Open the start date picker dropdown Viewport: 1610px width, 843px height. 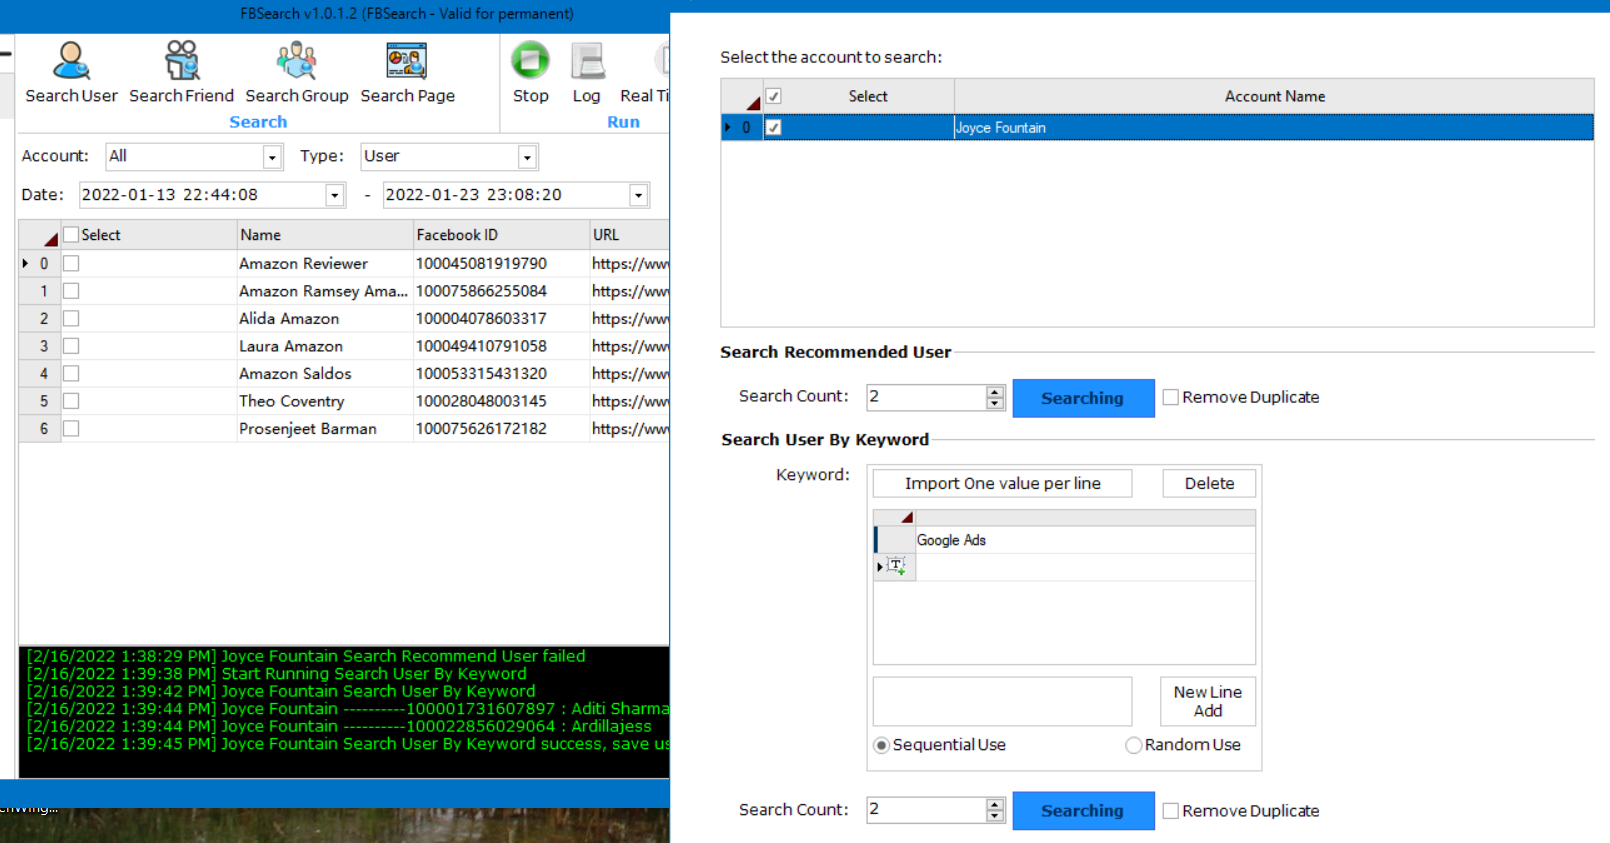[335, 195]
